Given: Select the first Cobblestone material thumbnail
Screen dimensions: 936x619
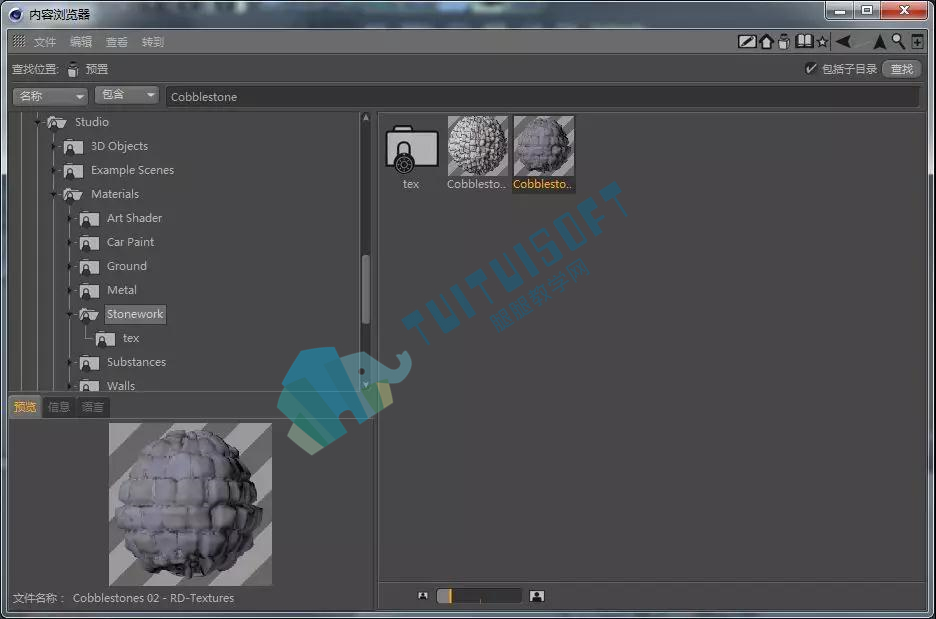Looking at the screenshot, I should [477, 153].
